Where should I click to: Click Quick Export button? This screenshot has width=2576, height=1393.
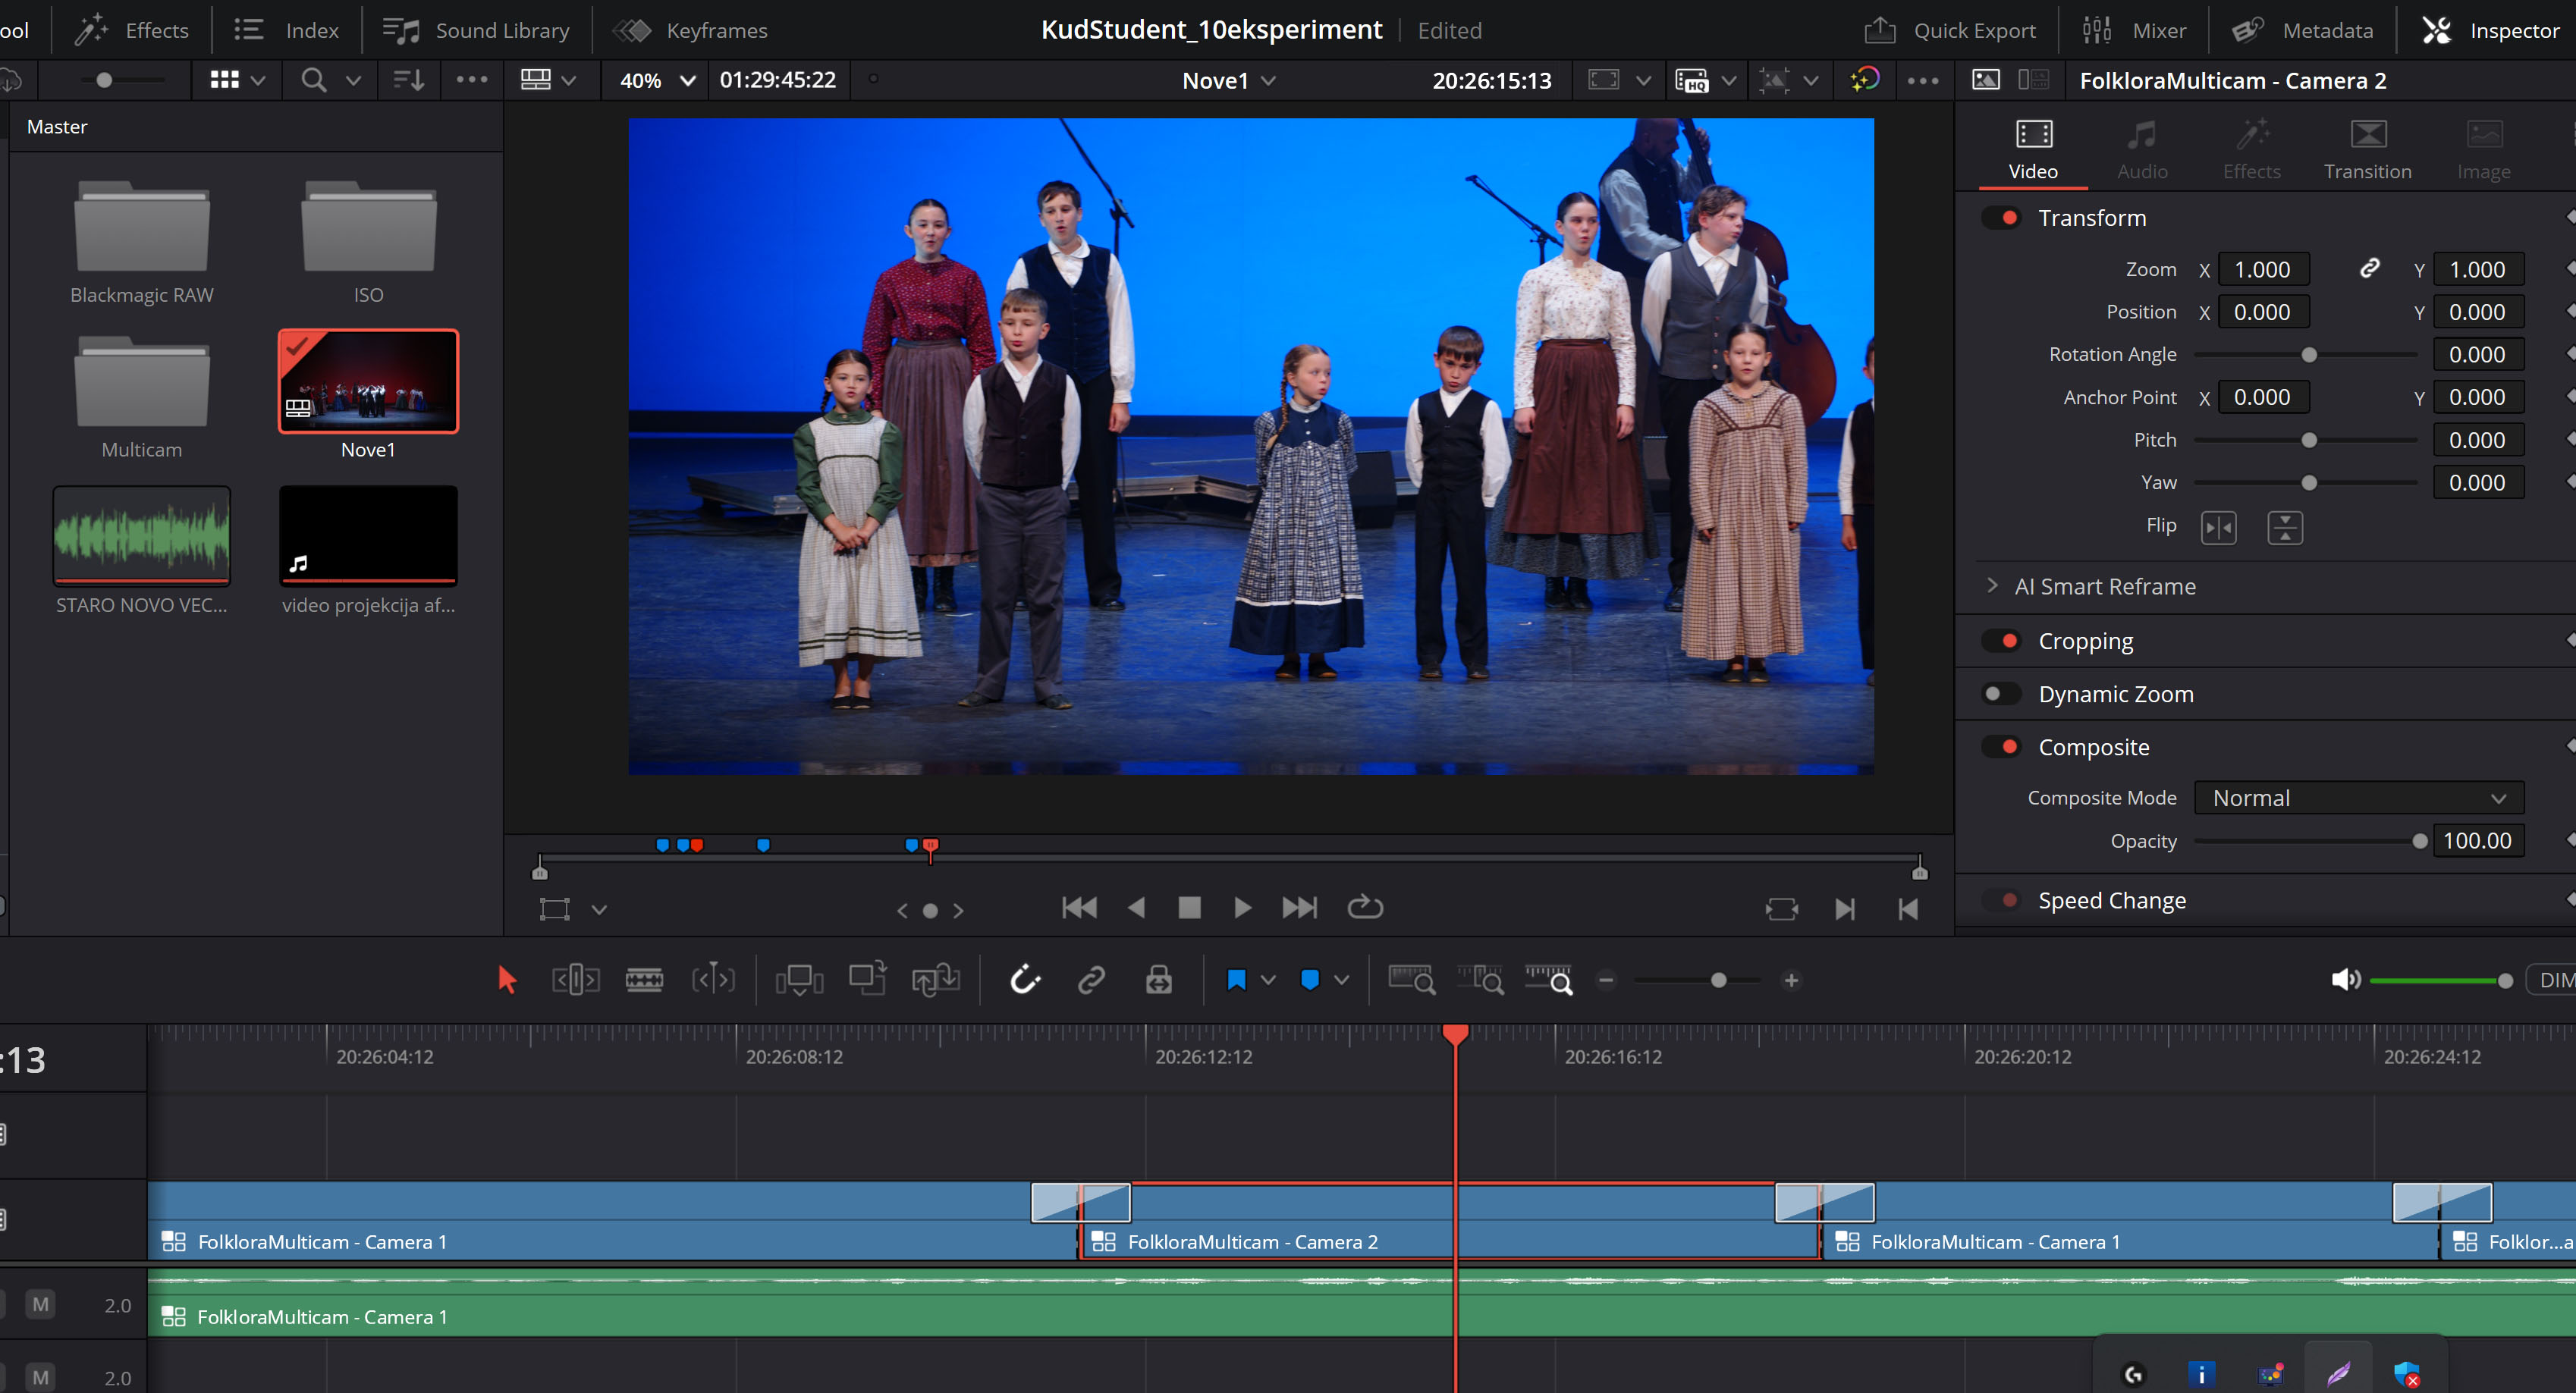pos(1950,30)
